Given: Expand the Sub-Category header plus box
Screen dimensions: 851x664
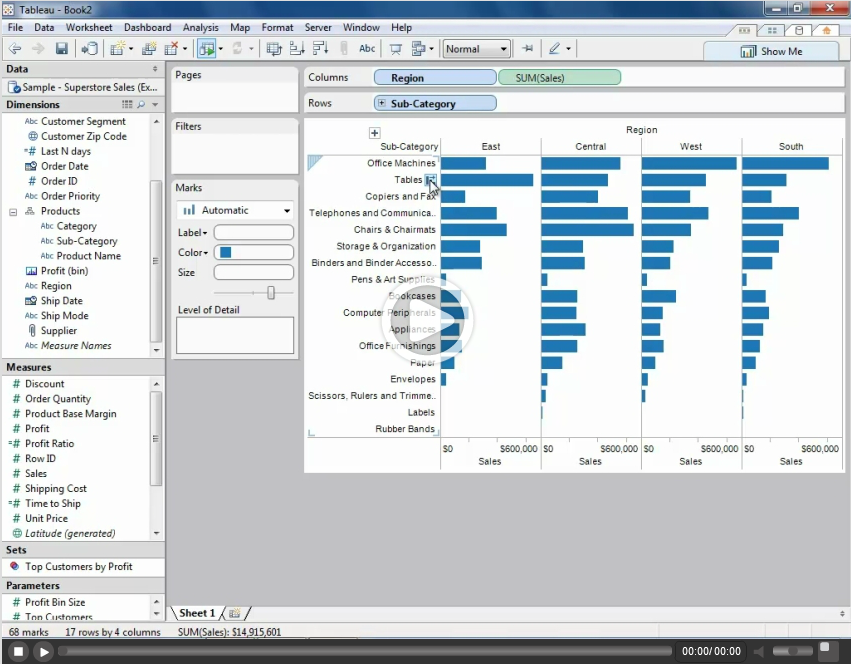Looking at the screenshot, I should [x=374, y=132].
